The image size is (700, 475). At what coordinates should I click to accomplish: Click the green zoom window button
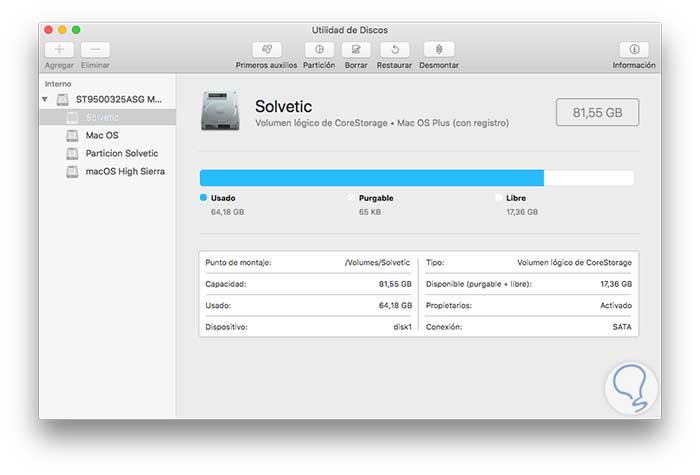(76, 29)
